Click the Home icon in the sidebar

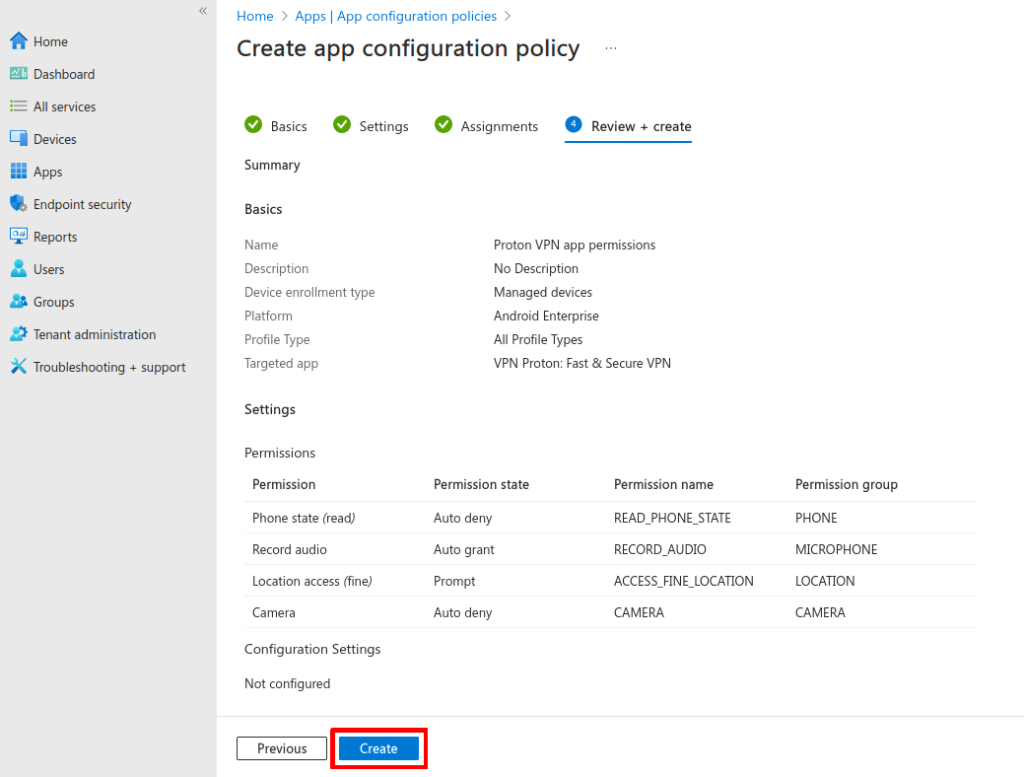click(18, 41)
